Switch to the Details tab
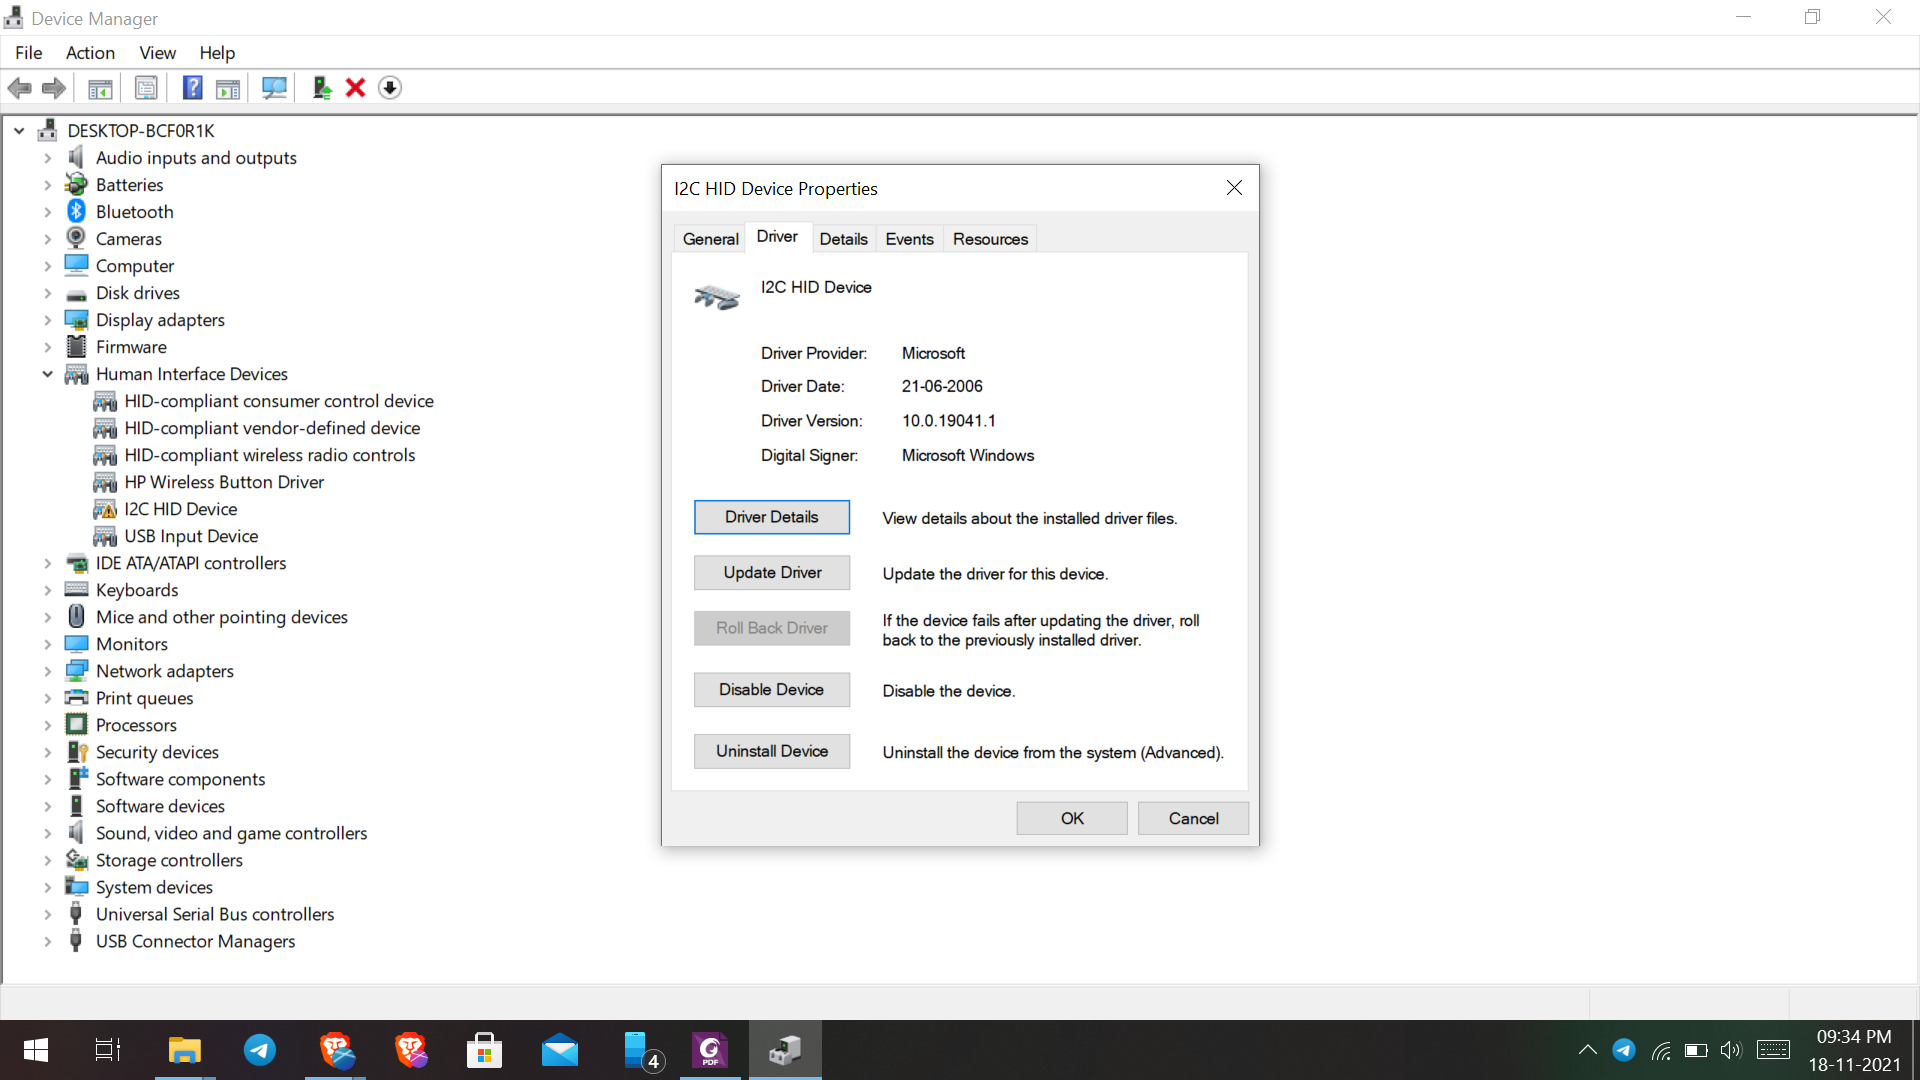The height and width of the screenshot is (1080, 1920). click(843, 239)
